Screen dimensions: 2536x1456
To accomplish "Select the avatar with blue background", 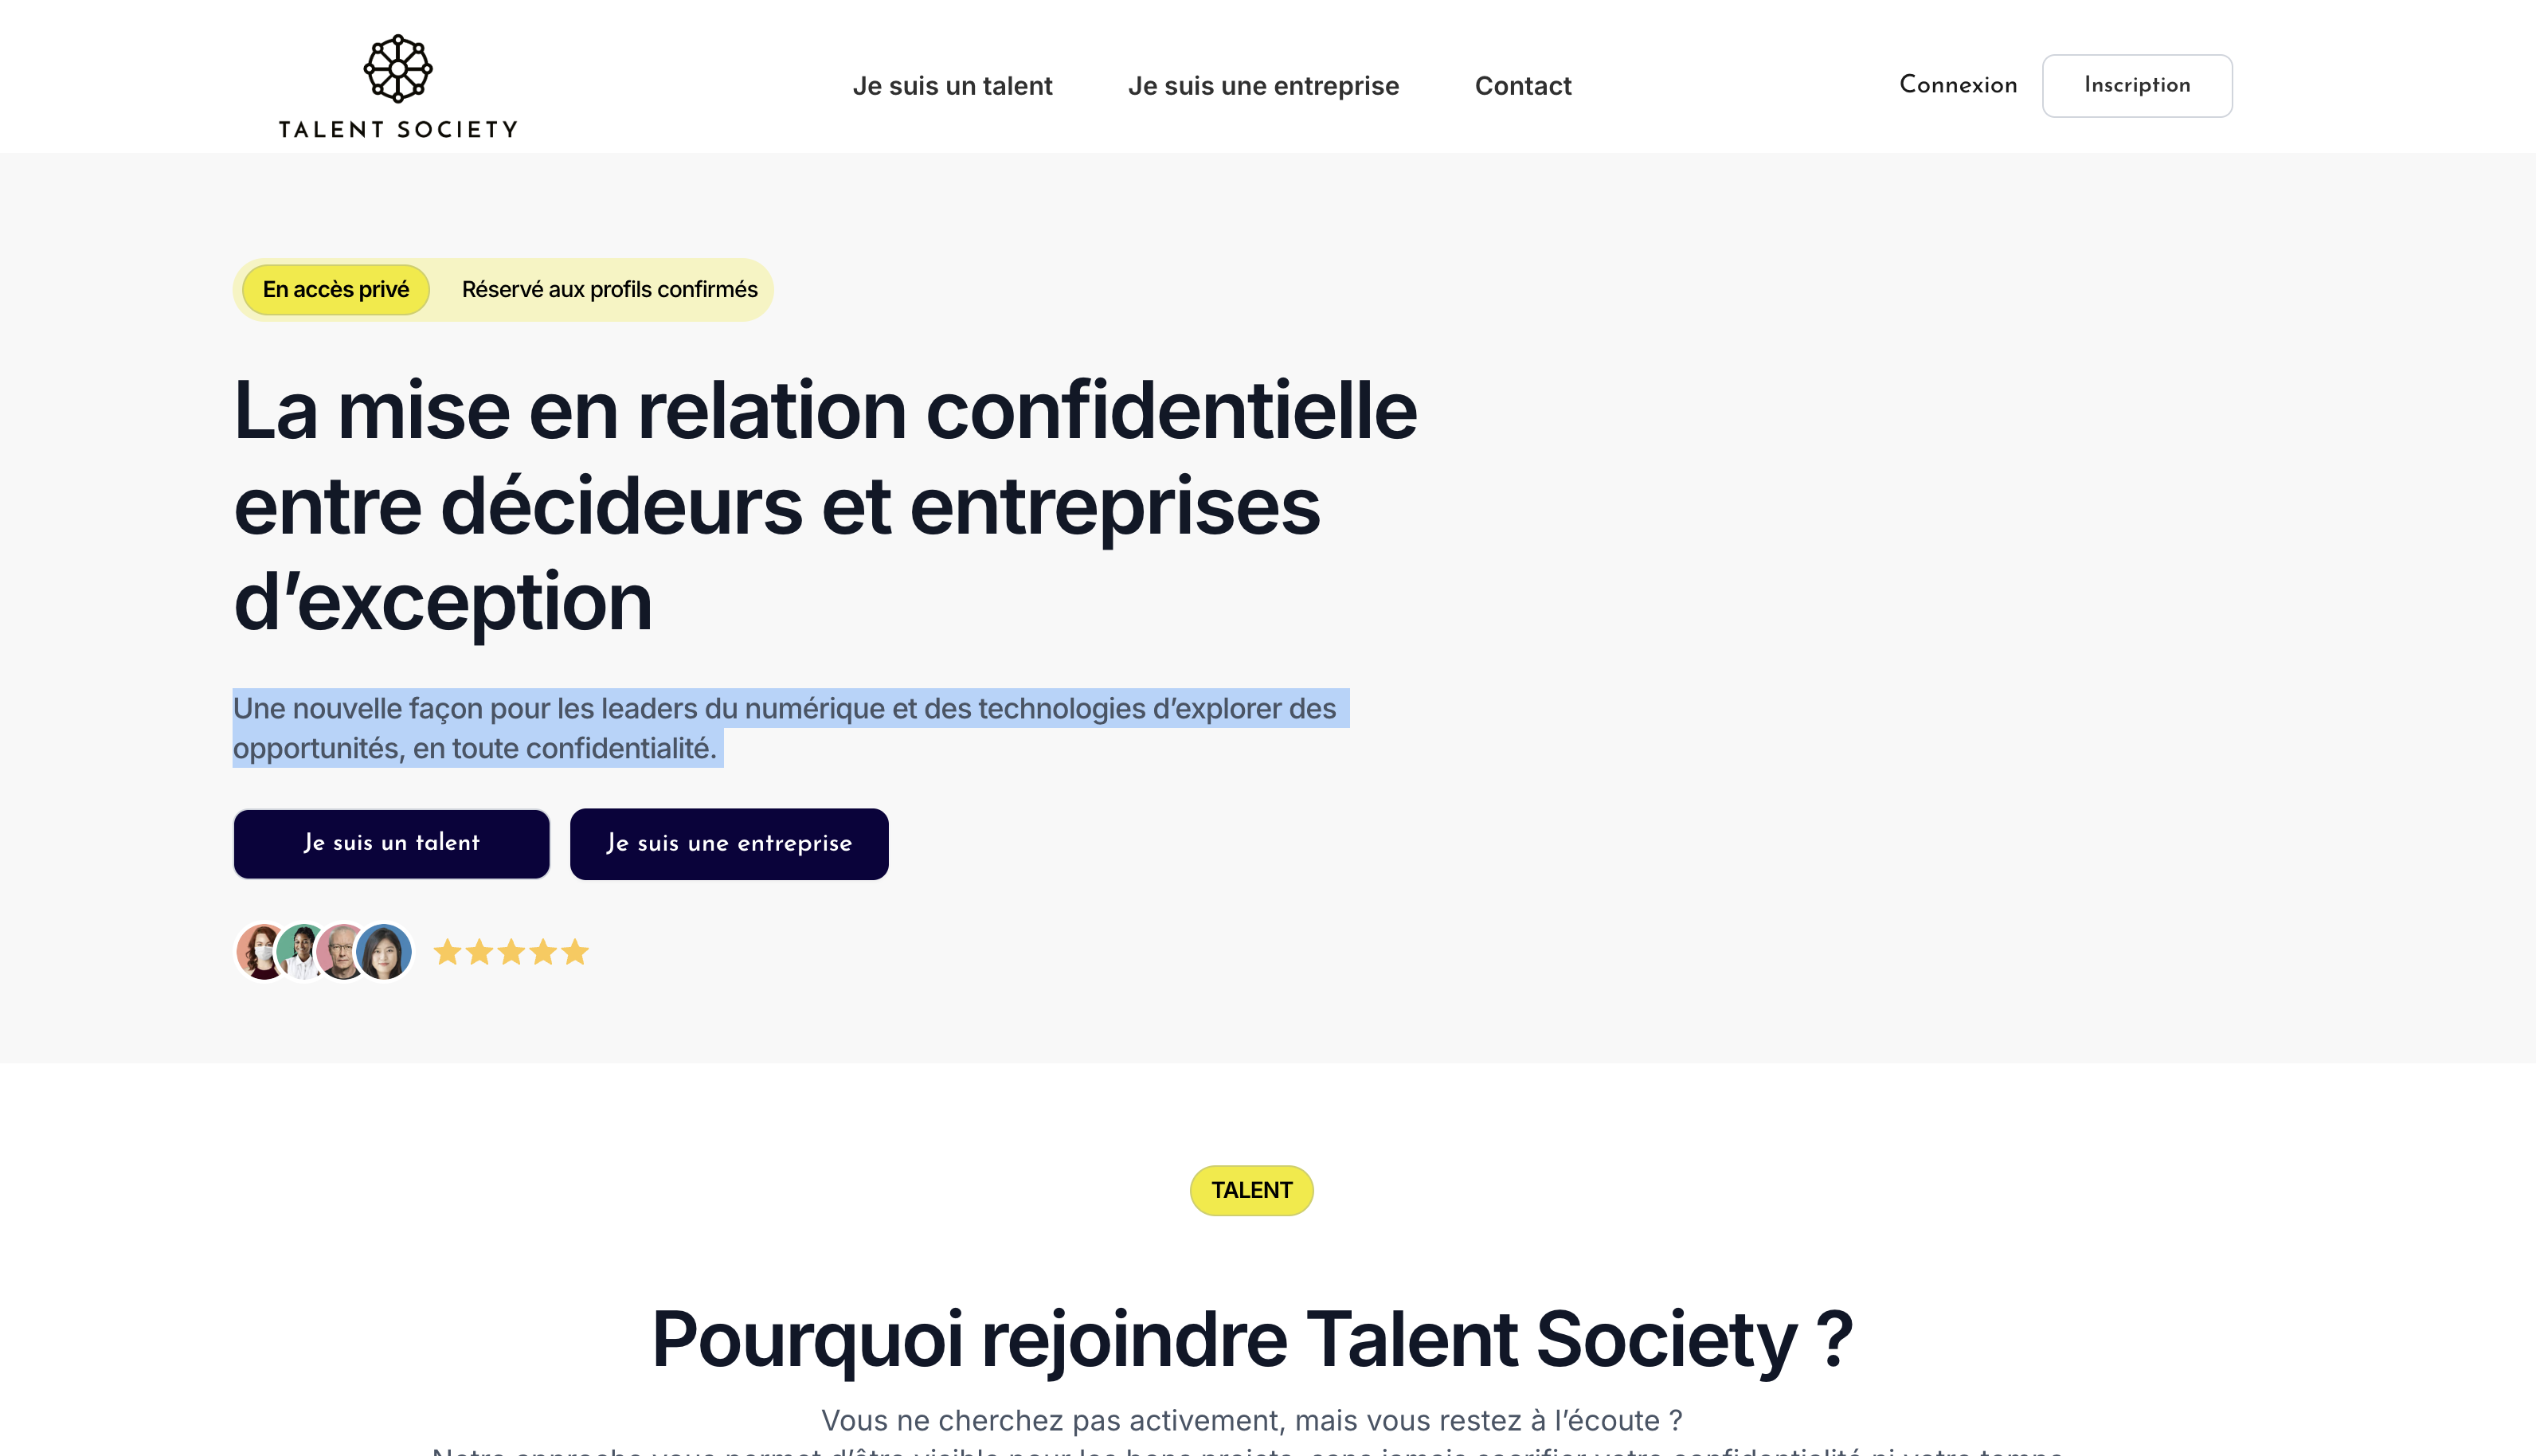I will 385,951.
